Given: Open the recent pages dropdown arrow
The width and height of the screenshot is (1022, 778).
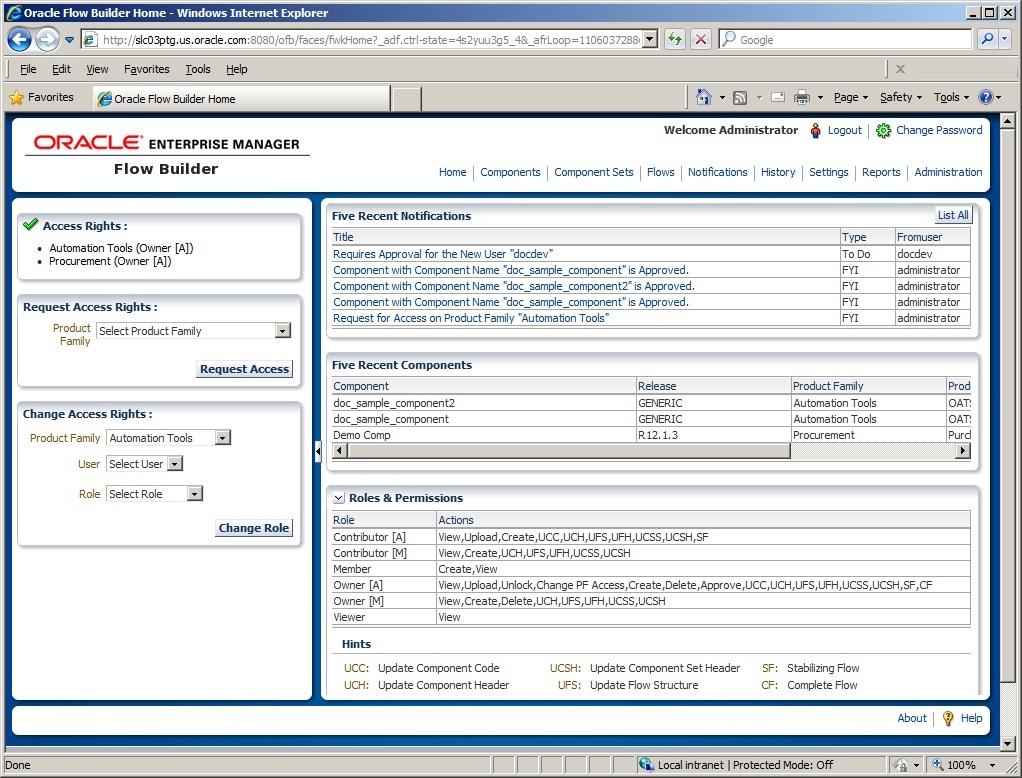Looking at the screenshot, I should (x=69, y=40).
